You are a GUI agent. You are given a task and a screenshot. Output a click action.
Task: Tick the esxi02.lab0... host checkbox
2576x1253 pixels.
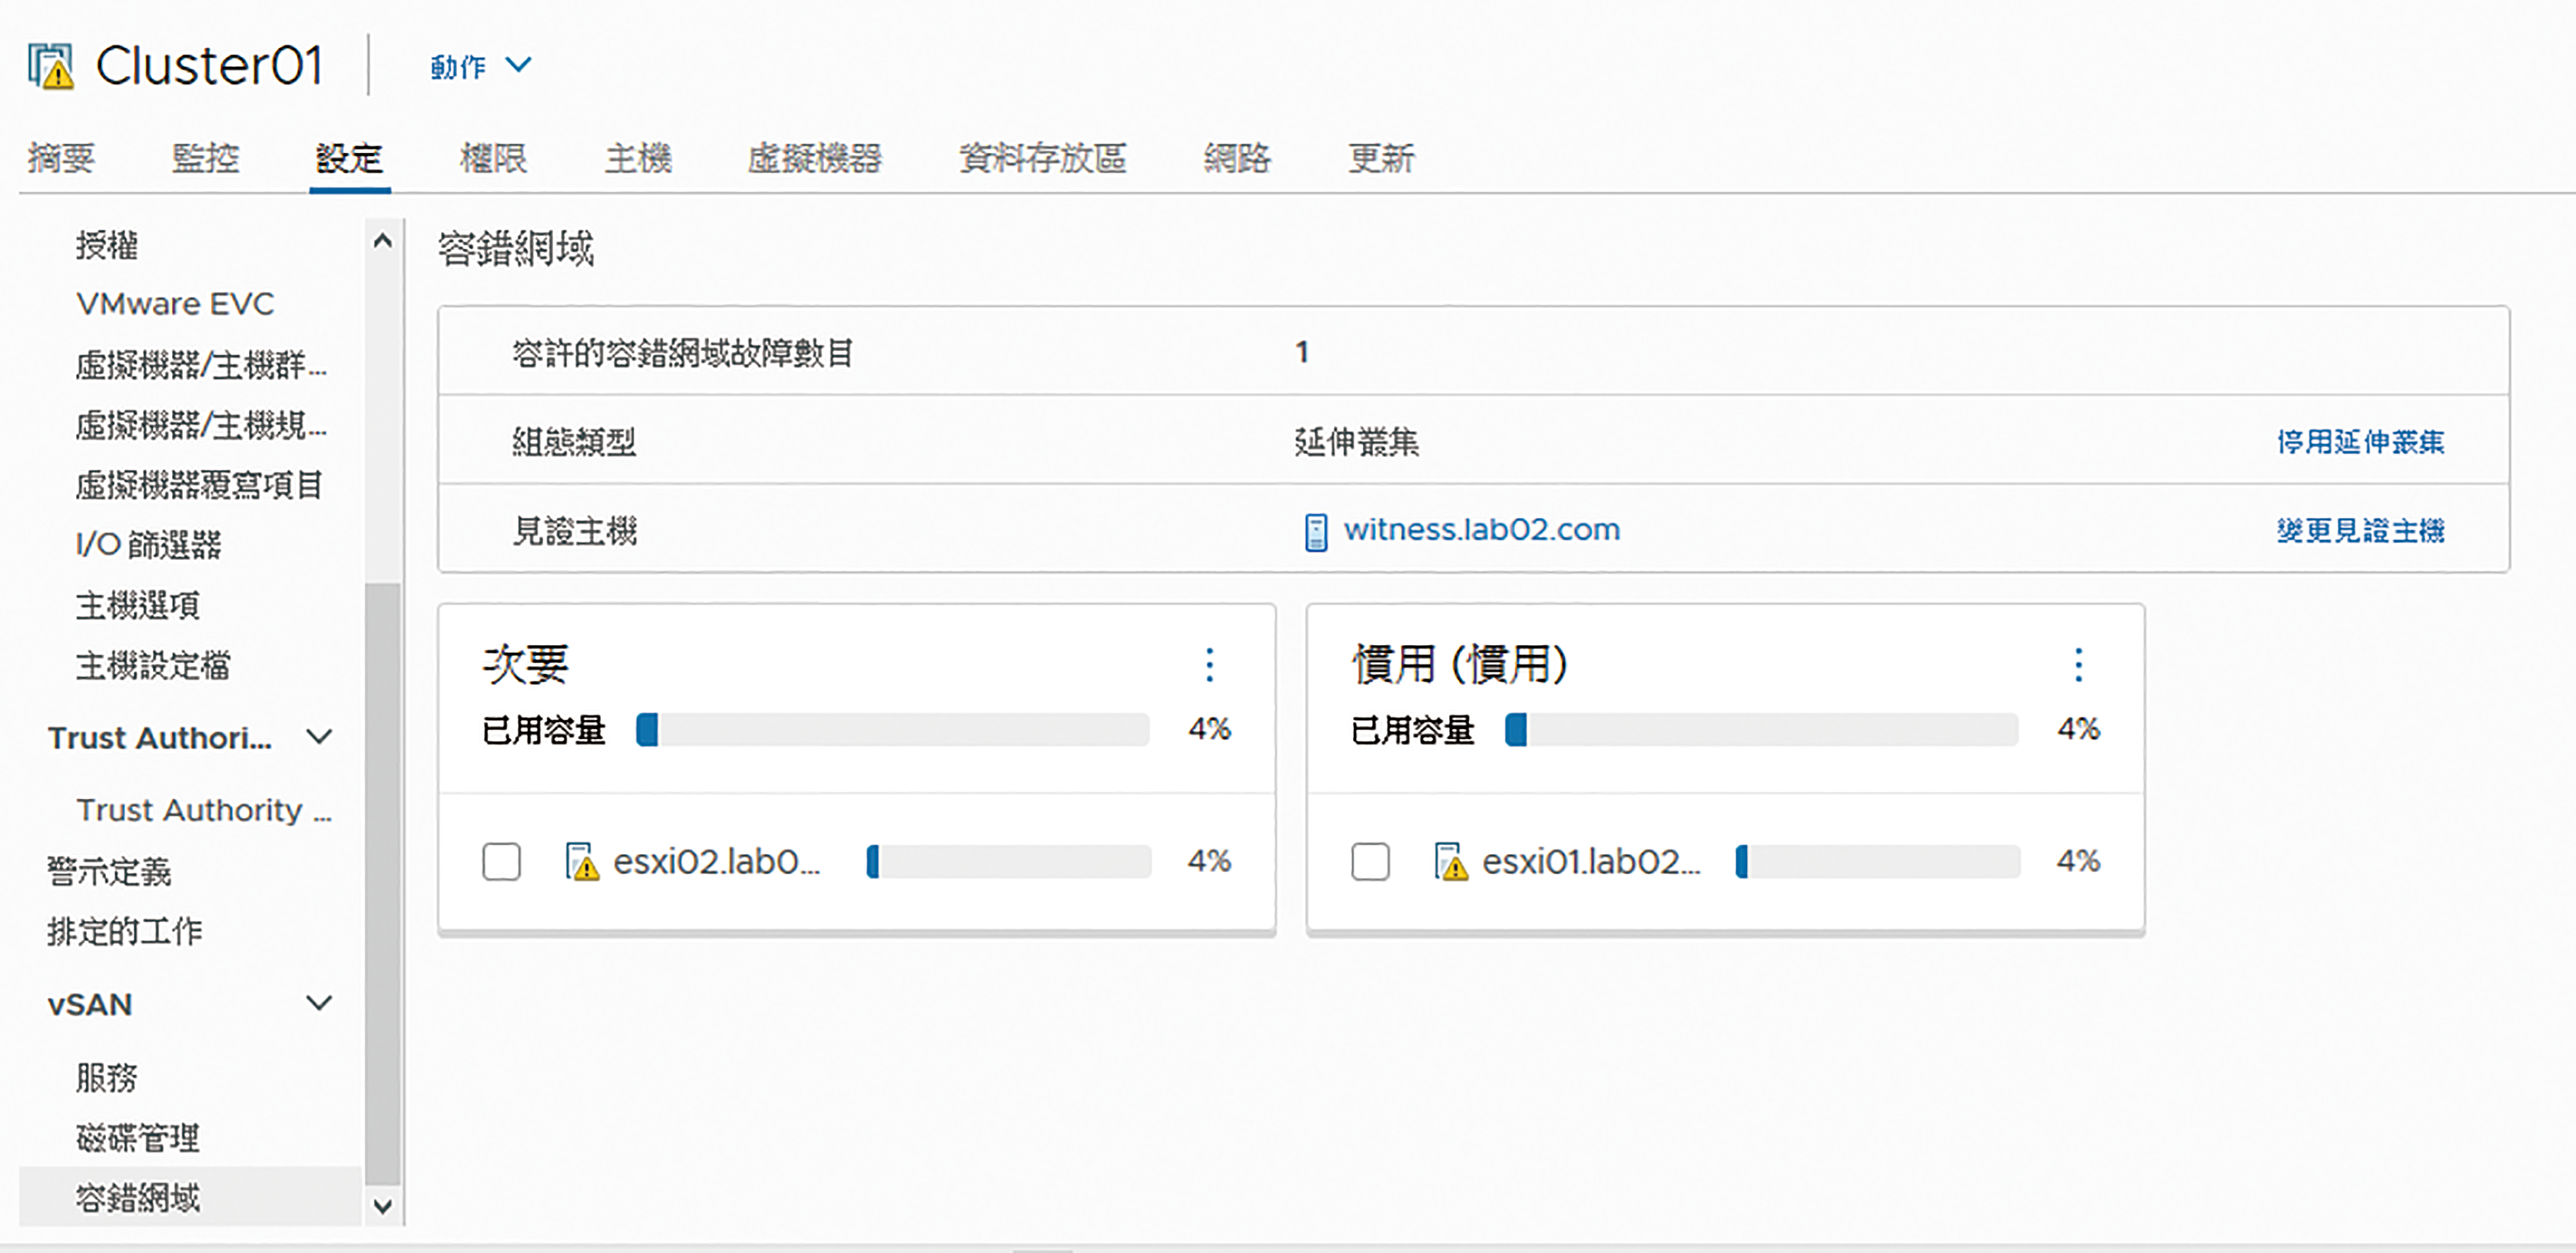click(501, 861)
